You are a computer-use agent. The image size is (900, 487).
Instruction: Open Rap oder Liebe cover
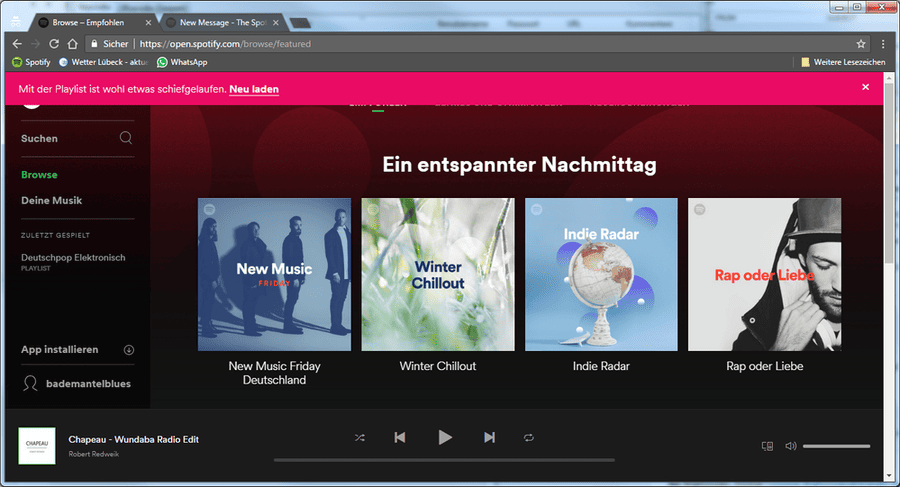click(x=765, y=275)
